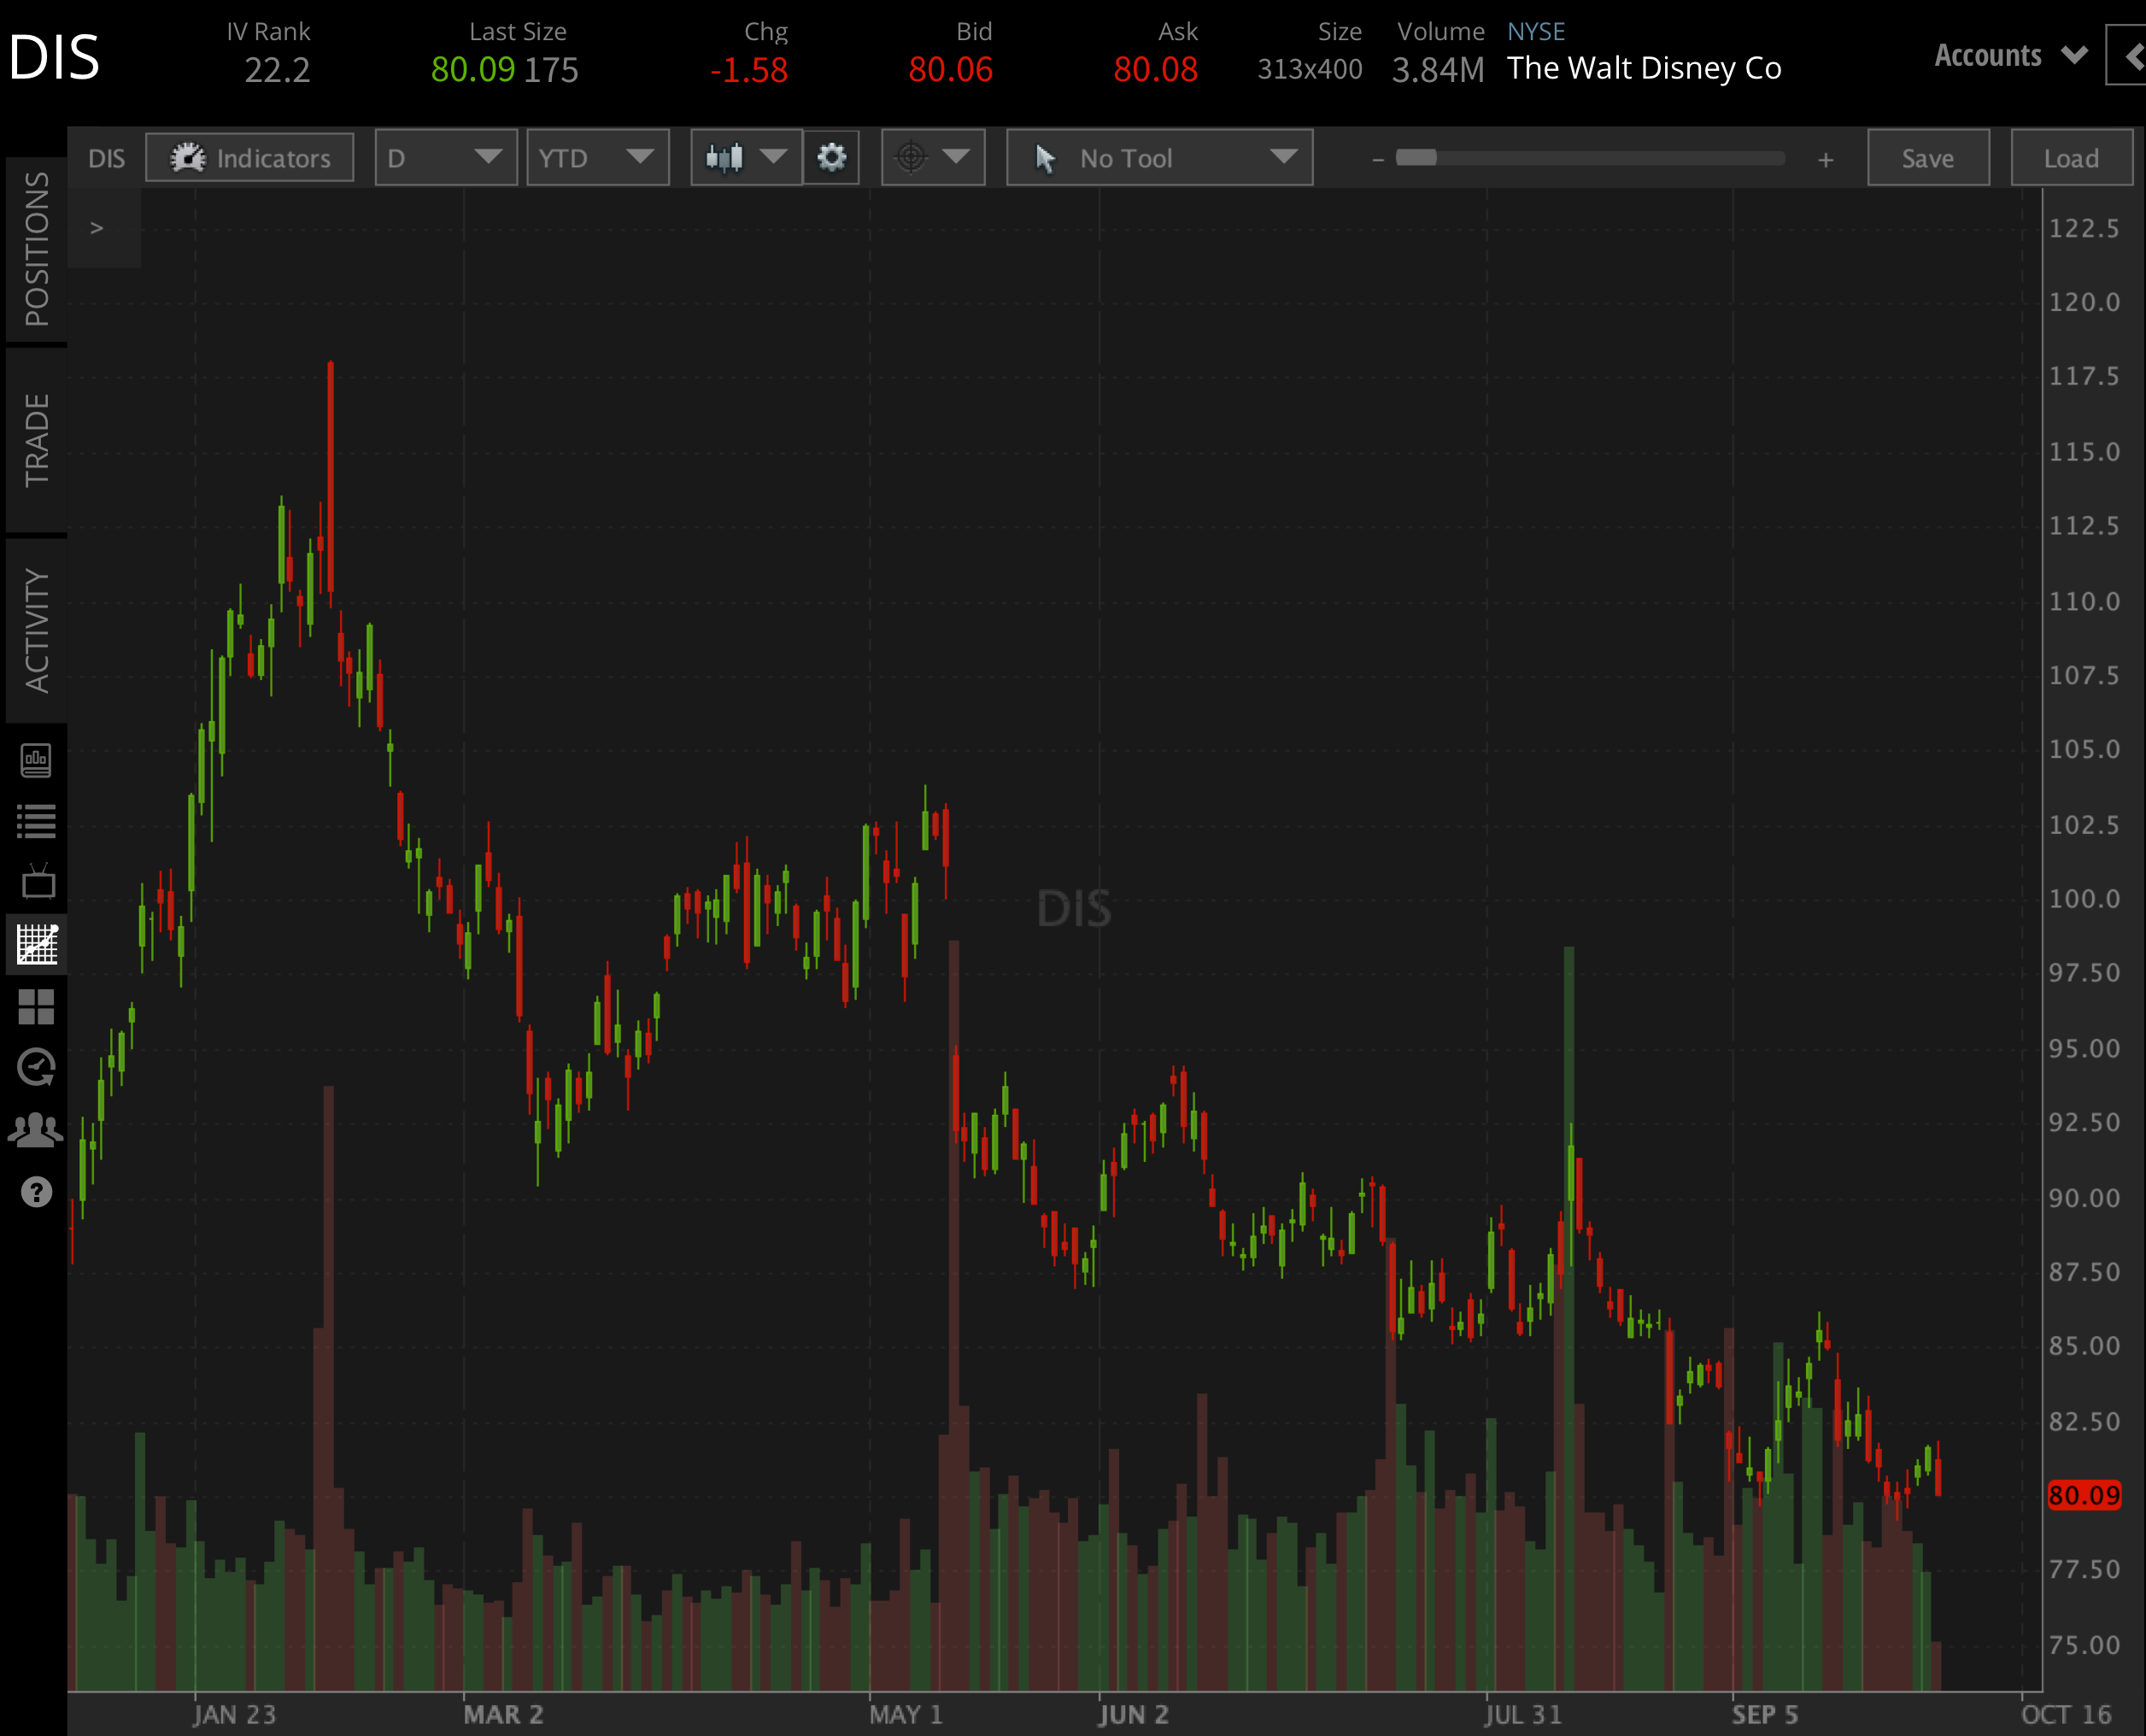The width and height of the screenshot is (2146, 1736).
Task: Select the chart grid icon in sidebar
Action: coord(36,944)
